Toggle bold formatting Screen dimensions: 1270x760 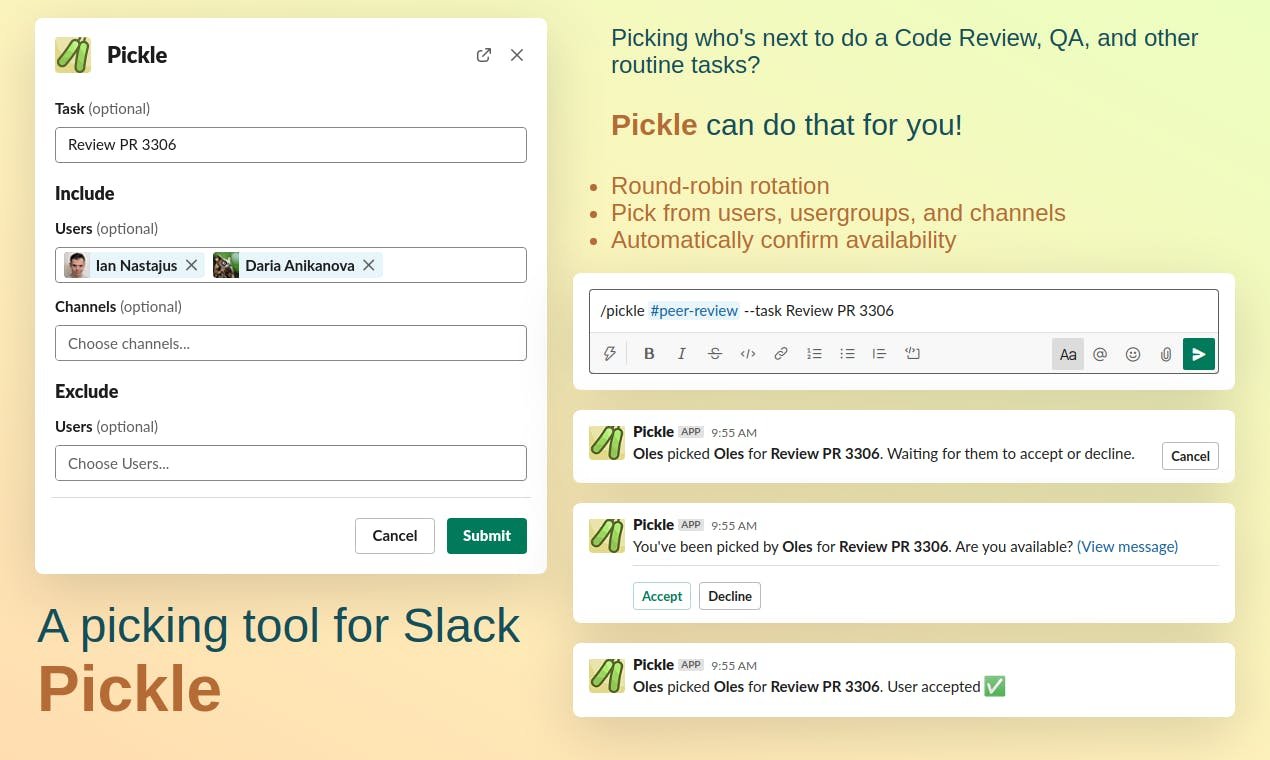(x=649, y=354)
